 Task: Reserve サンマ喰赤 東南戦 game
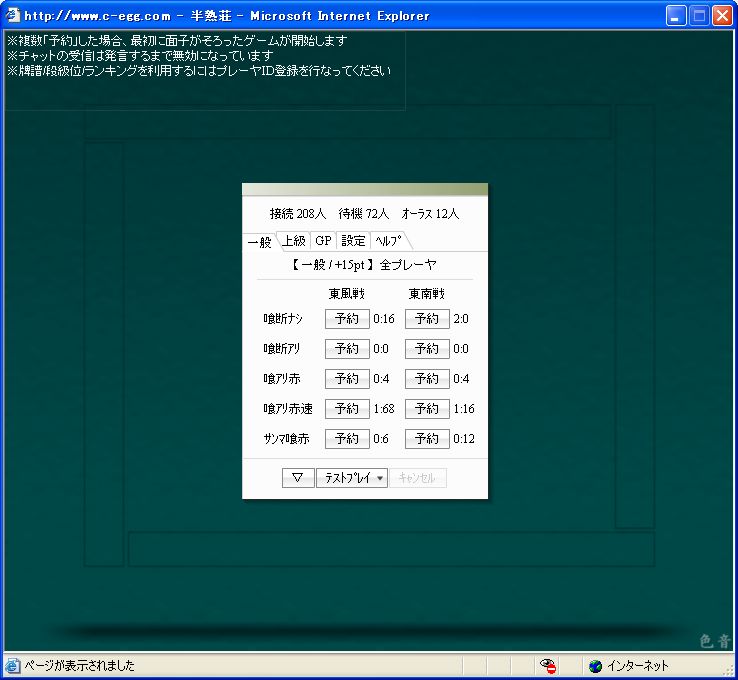pos(427,439)
